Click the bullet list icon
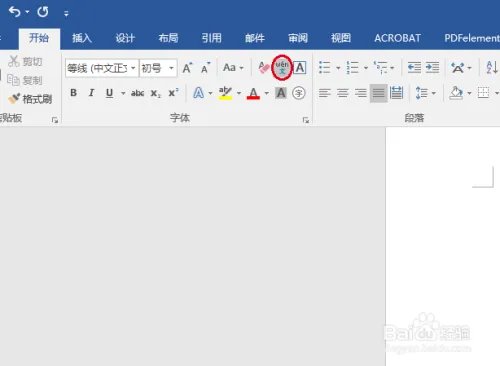Image resolution: width=500 pixels, height=366 pixels. tap(325, 68)
